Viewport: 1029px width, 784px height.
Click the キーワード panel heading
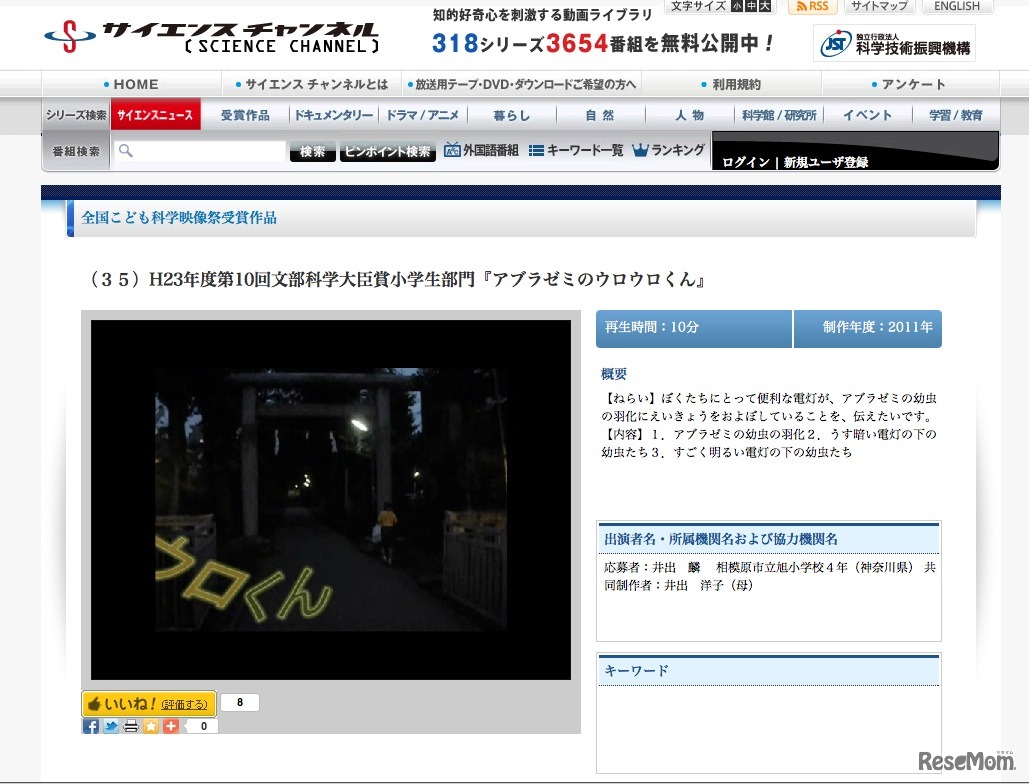(x=636, y=671)
